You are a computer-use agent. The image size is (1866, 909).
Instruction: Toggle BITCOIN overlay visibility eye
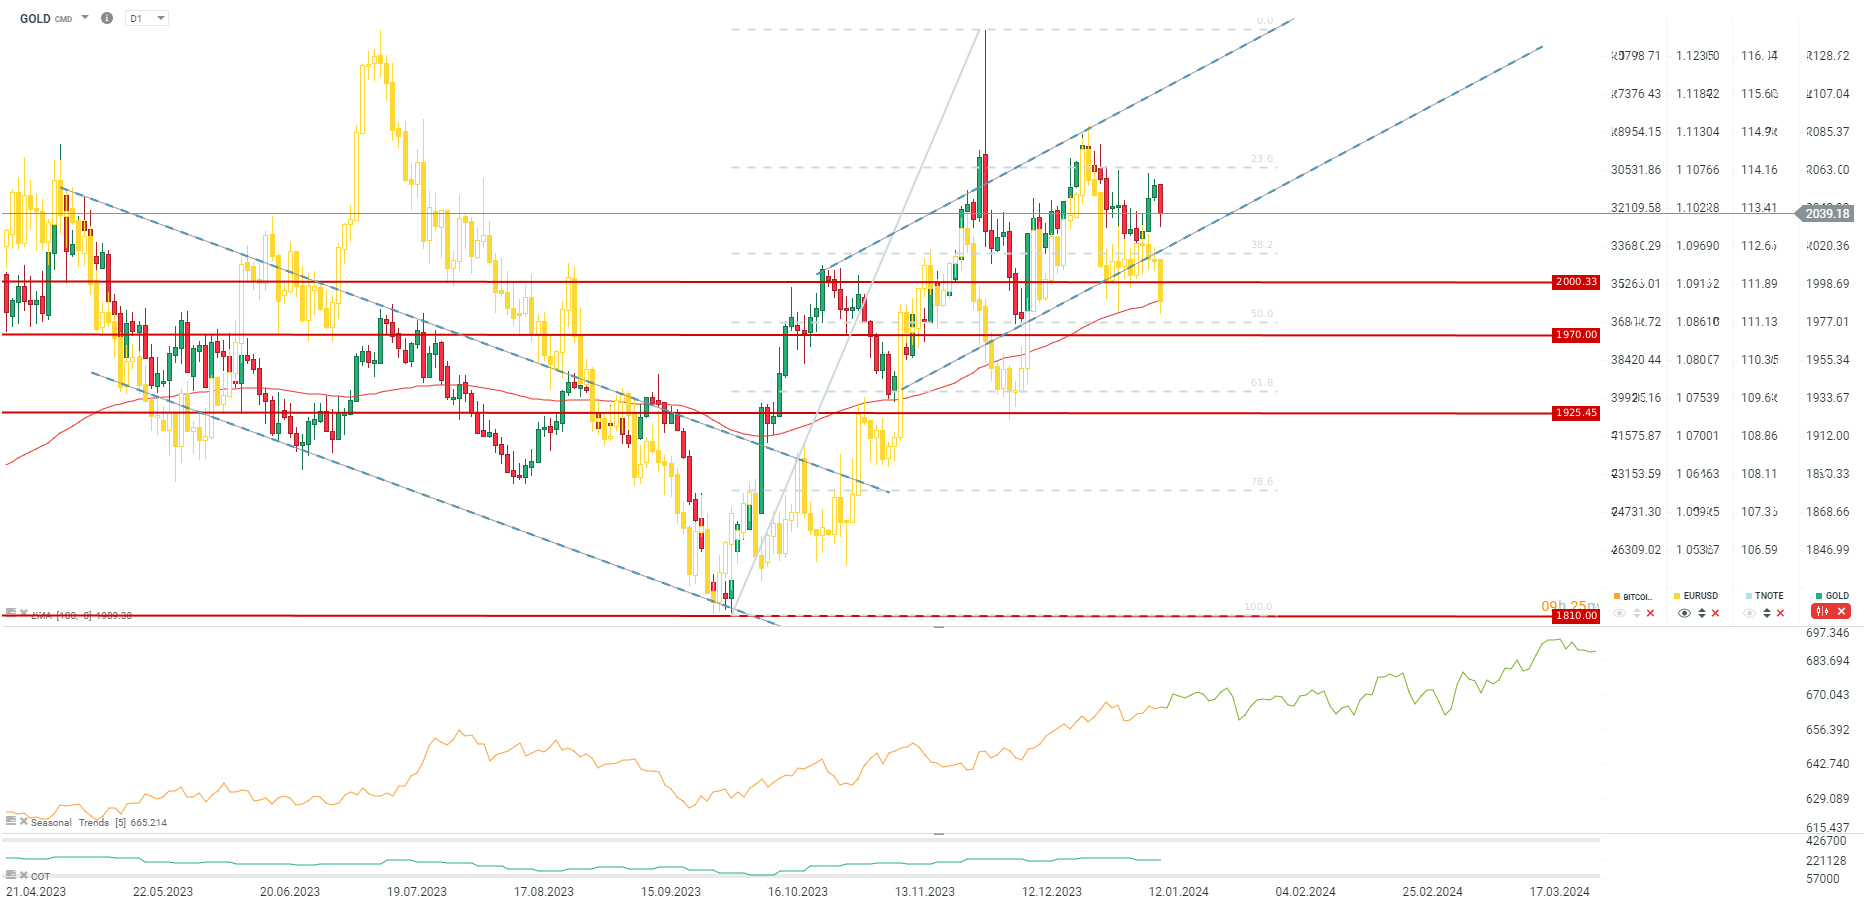point(1619,613)
